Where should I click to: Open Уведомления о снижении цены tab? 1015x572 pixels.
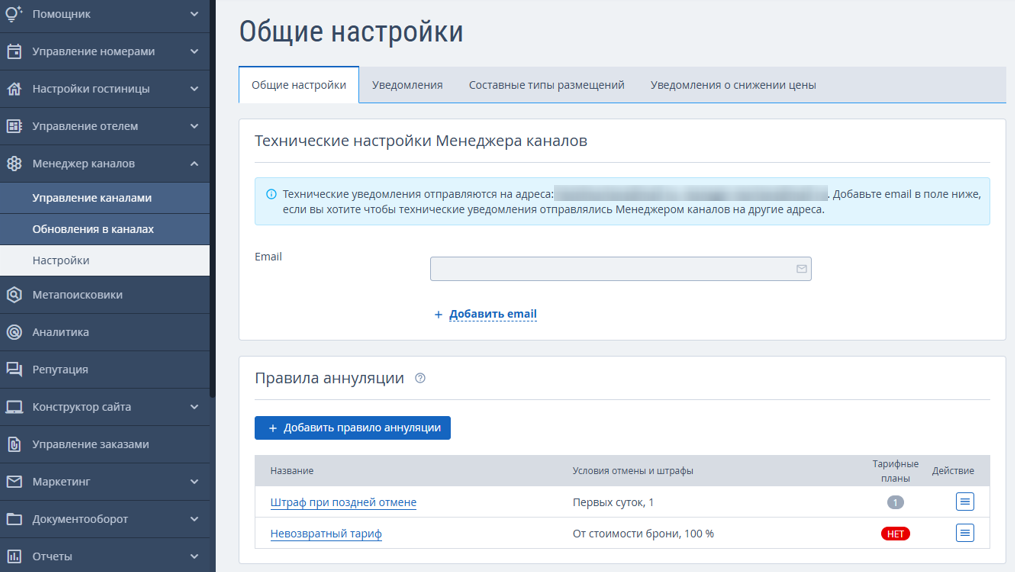[x=733, y=85]
